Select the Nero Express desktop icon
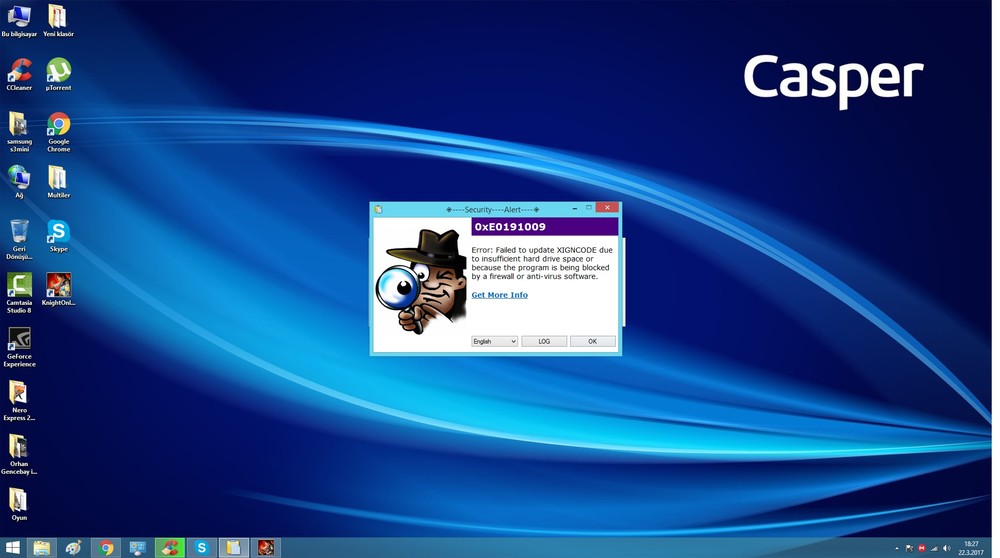The image size is (1000, 558). coord(19,401)
